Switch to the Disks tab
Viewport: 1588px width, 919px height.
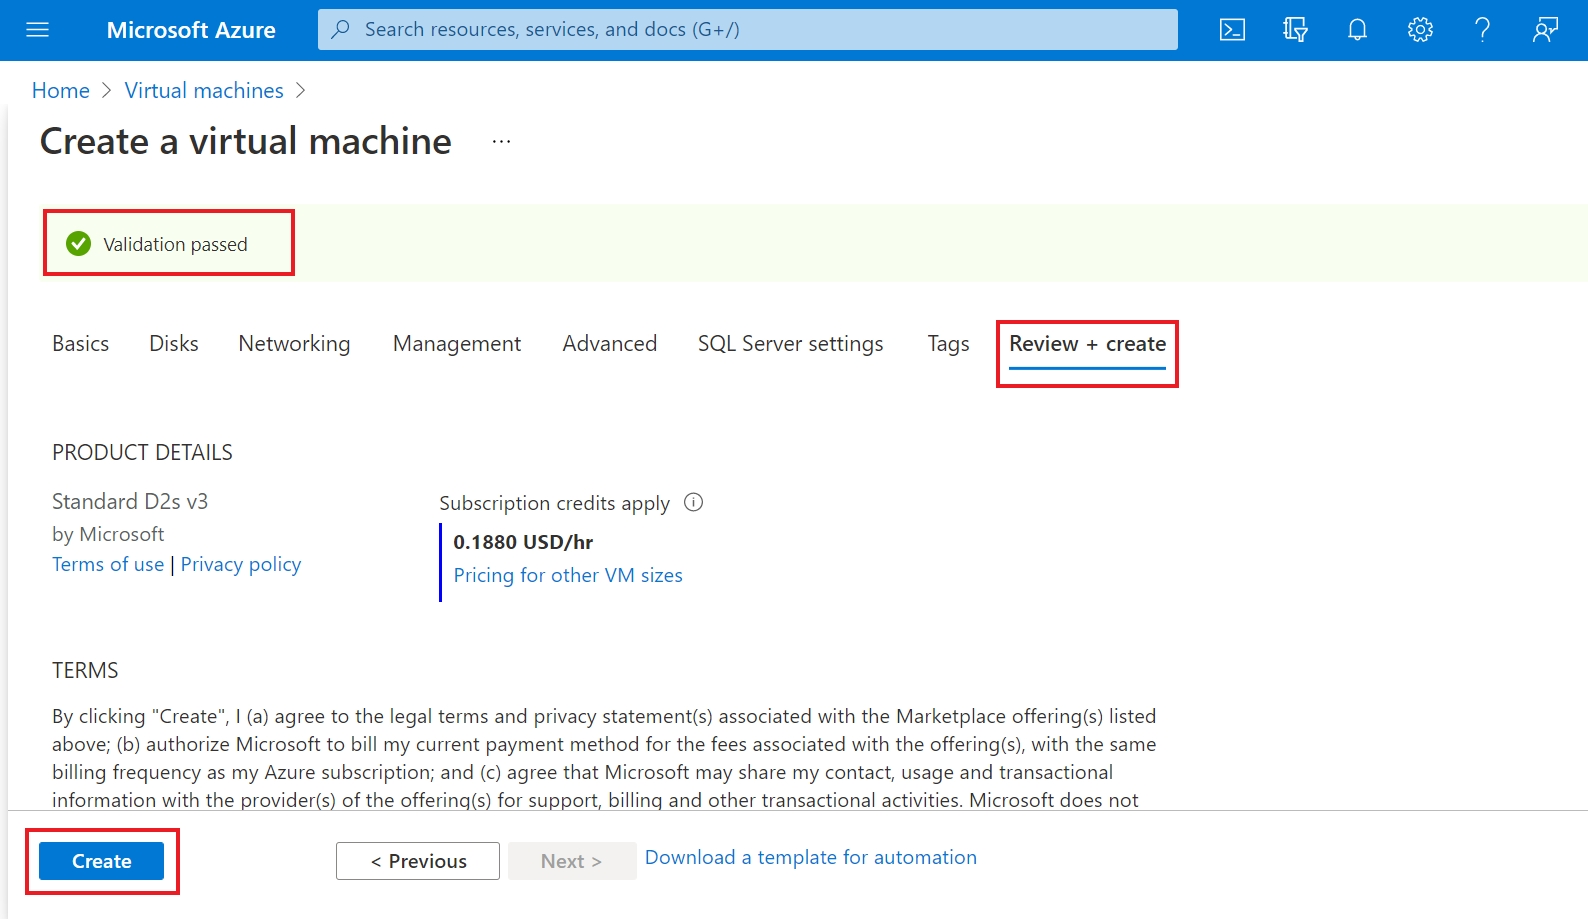[x=174, y=344]
